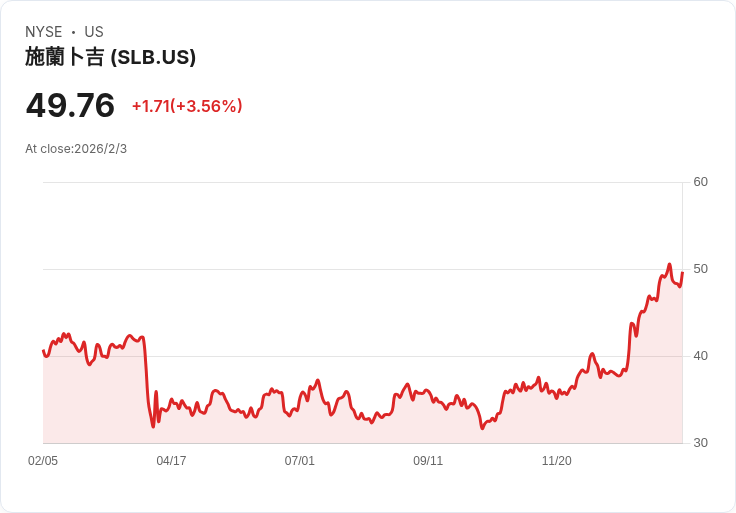This screenshot has height=513, width=736.
Task: Select the 09/11 date on the x-axis
Action: [428, 461]
